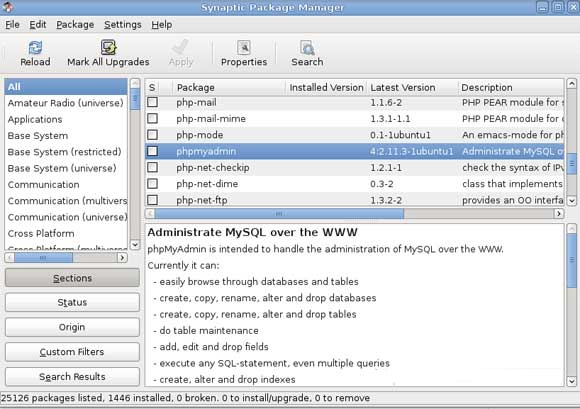
Task: Click the Description column header
Action: pyautogui.click(x=511, y=87)
